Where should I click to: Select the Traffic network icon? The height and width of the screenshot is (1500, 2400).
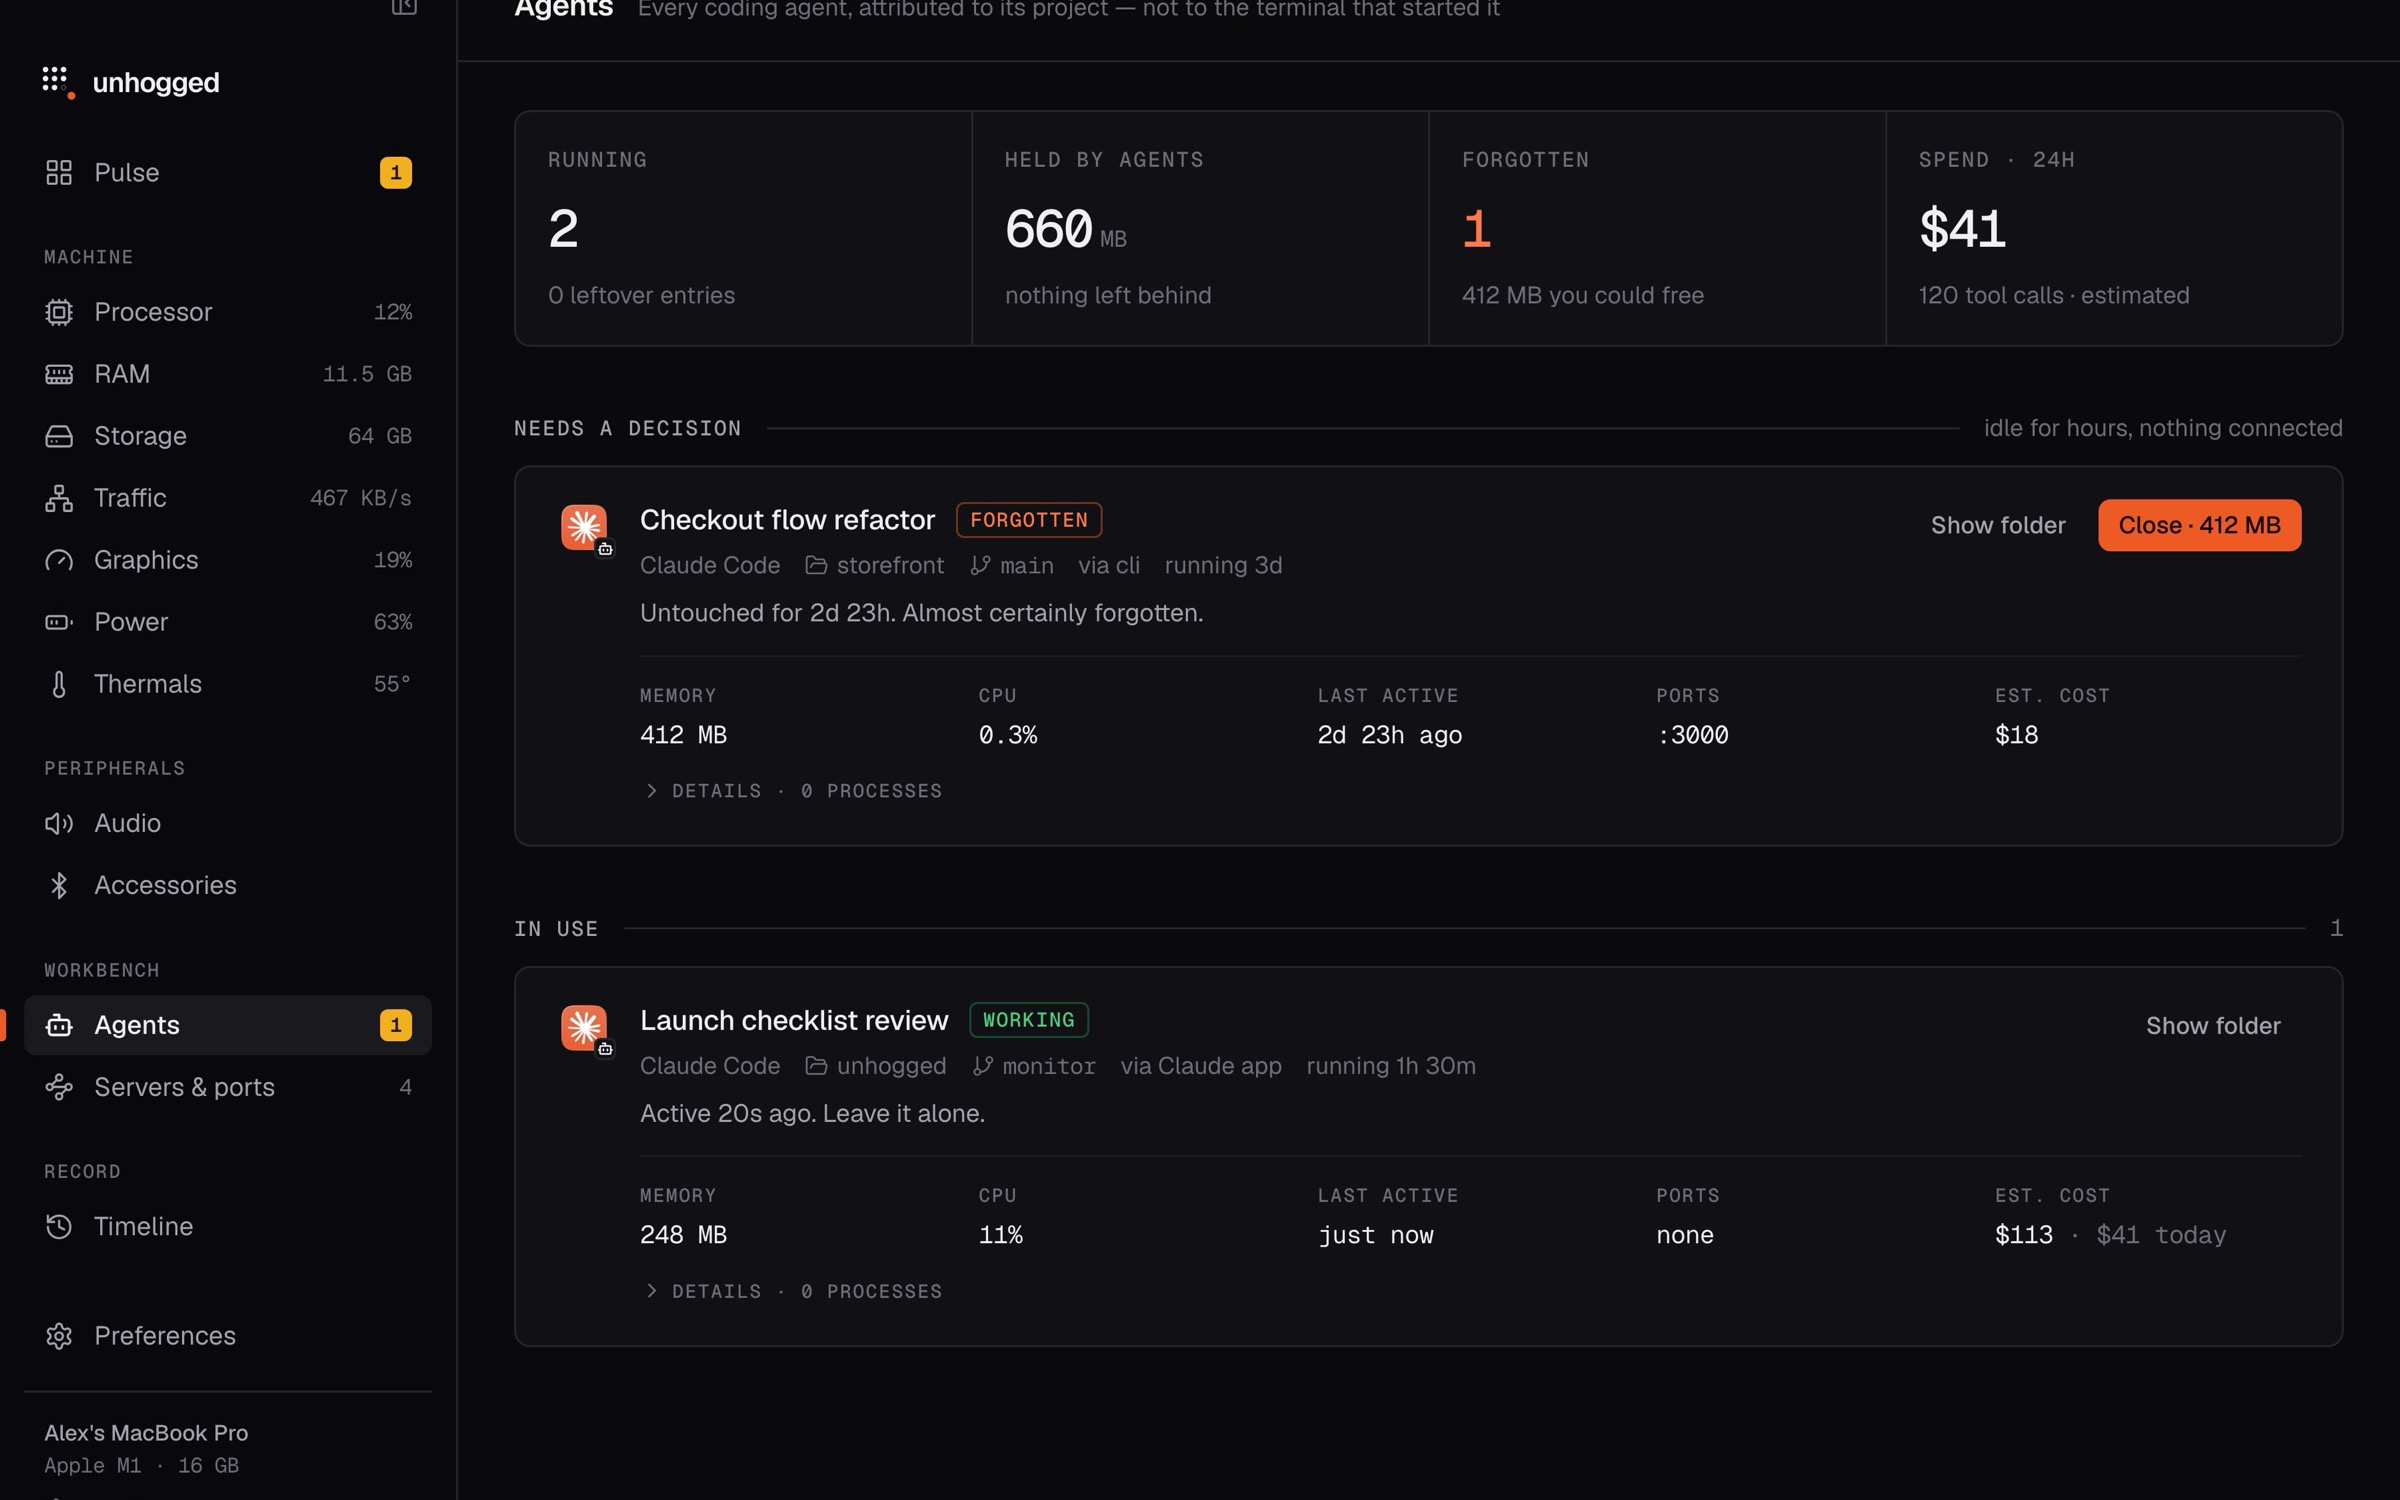coord(59,498)
